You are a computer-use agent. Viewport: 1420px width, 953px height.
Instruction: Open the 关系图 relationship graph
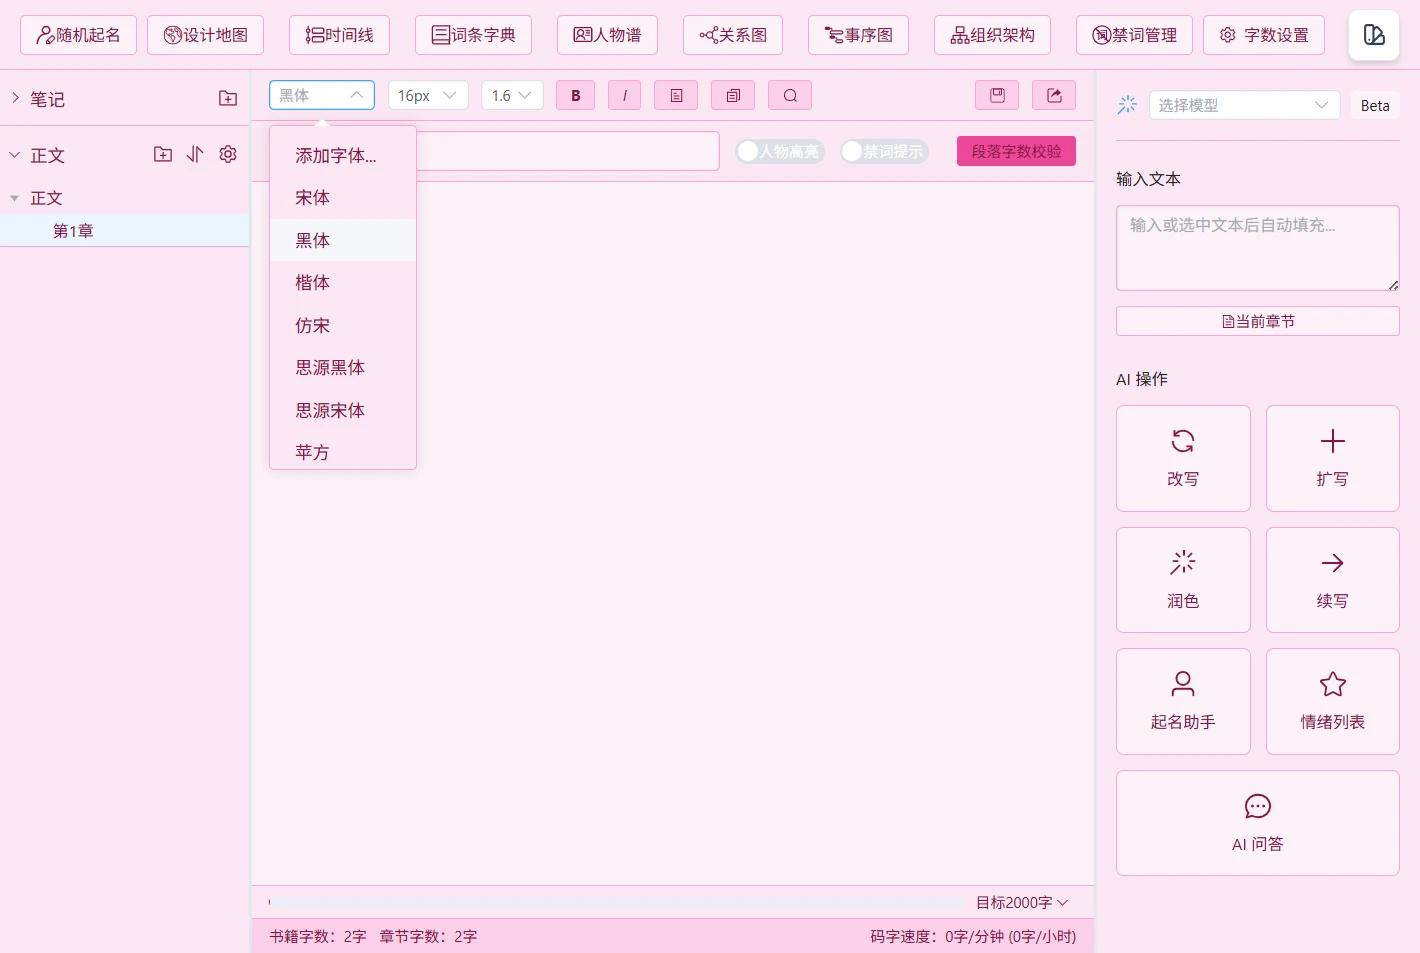pos(733,35)
